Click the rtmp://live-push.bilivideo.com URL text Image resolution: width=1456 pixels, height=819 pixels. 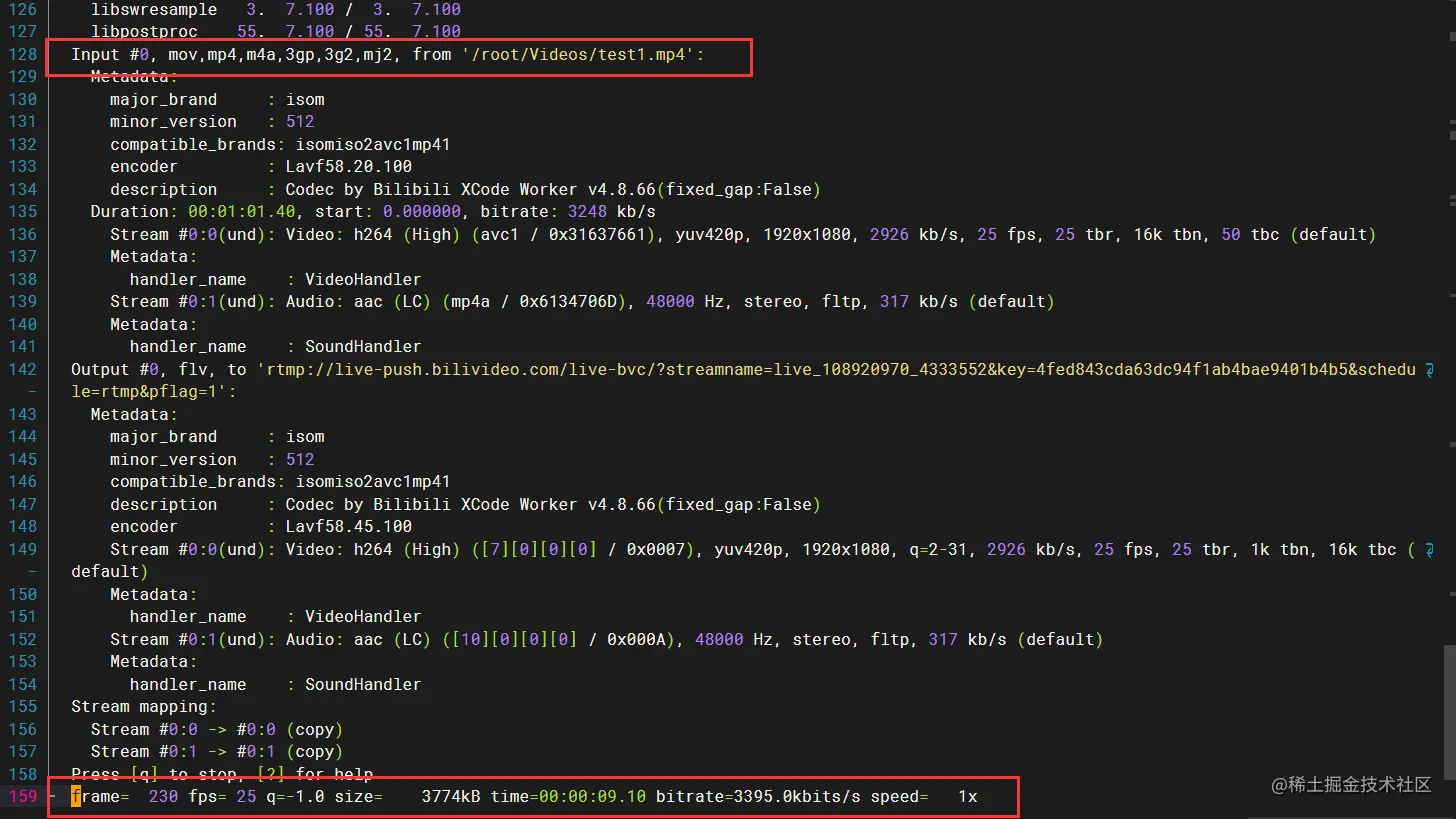(x=836, y=369)
